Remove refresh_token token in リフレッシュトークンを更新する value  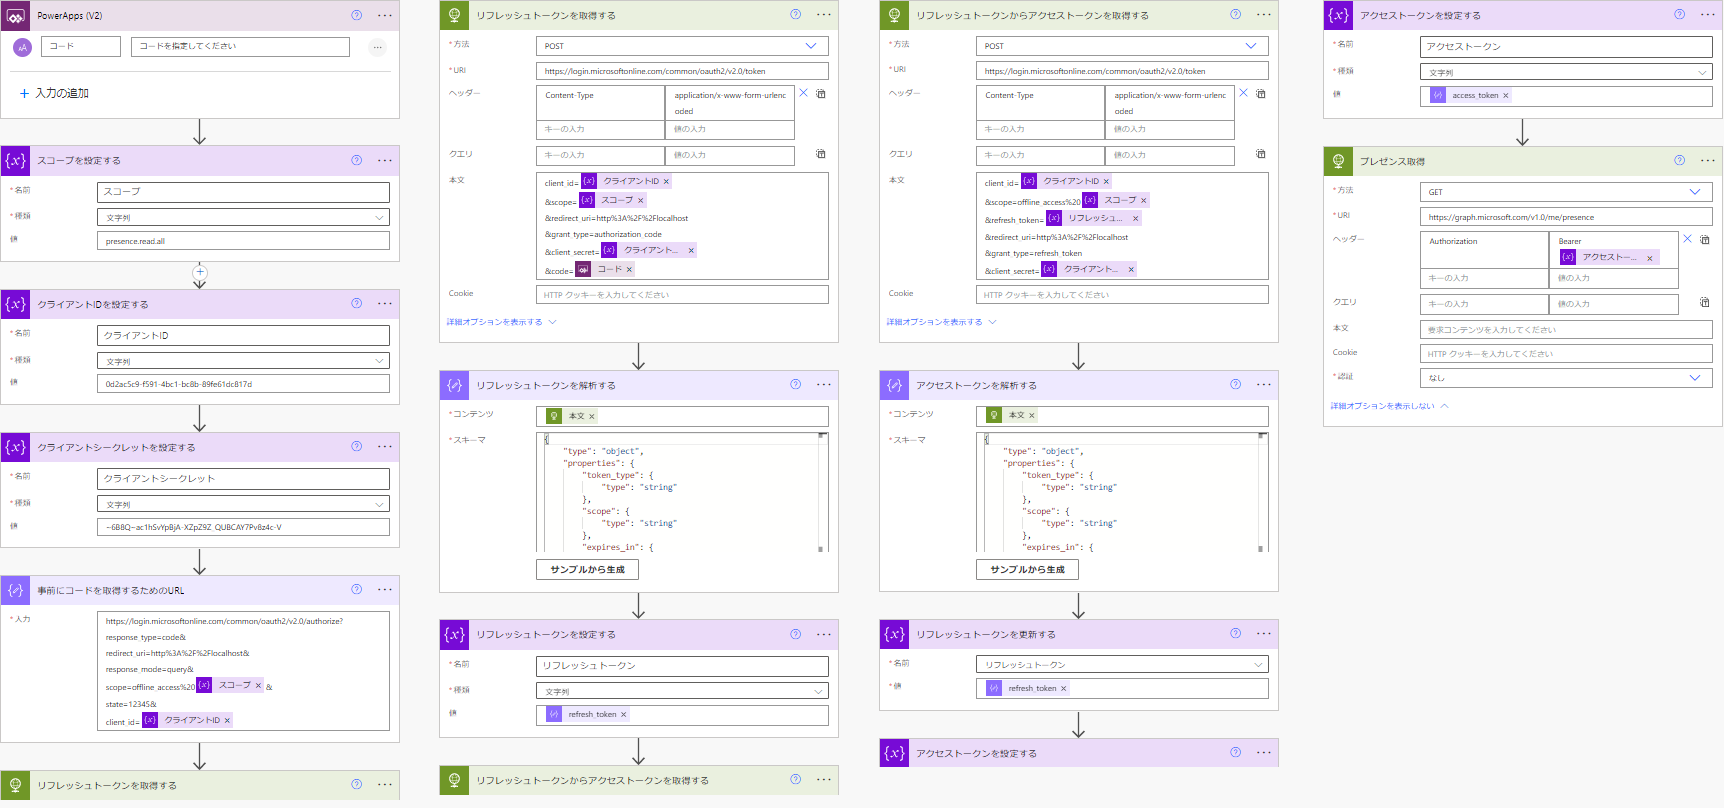point(1063,688)
